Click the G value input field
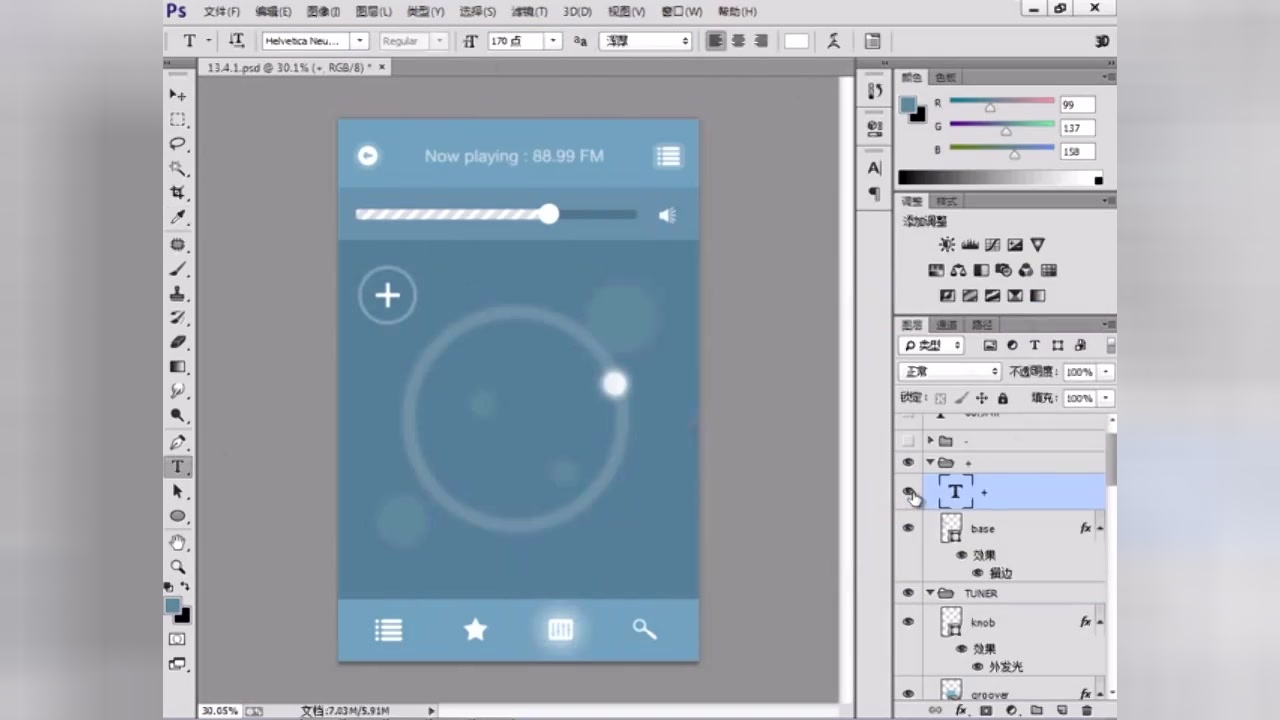The height and width of the screenshot is (720, 1280). pos(1078,128)
